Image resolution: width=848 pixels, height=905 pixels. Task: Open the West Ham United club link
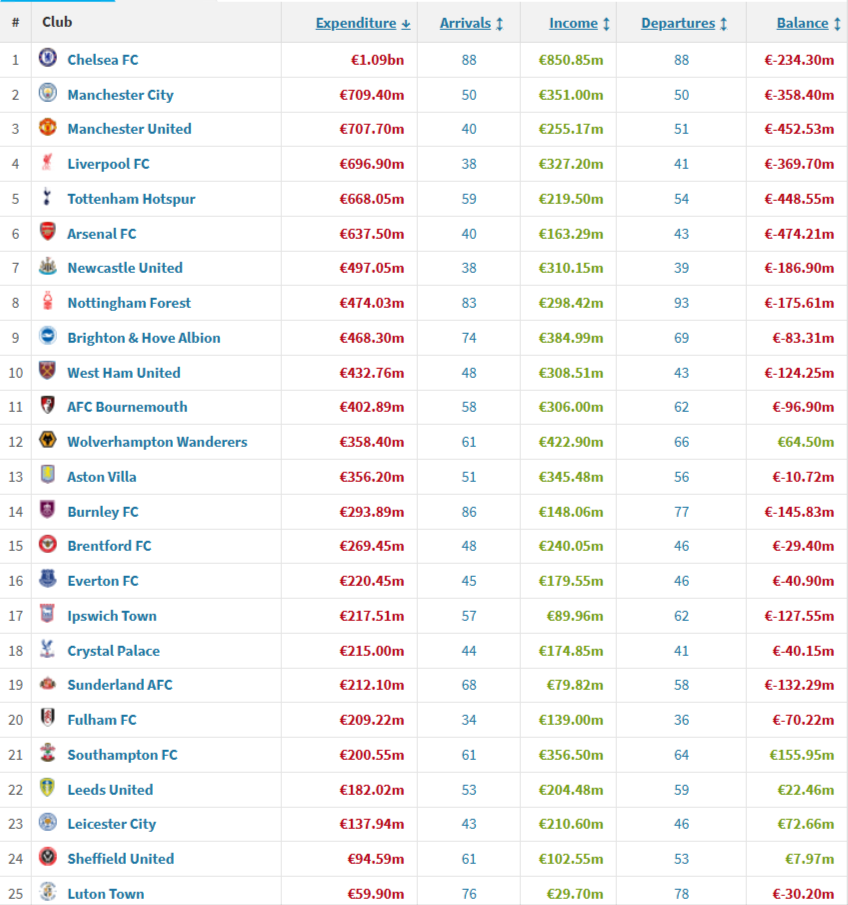(124, 373)
